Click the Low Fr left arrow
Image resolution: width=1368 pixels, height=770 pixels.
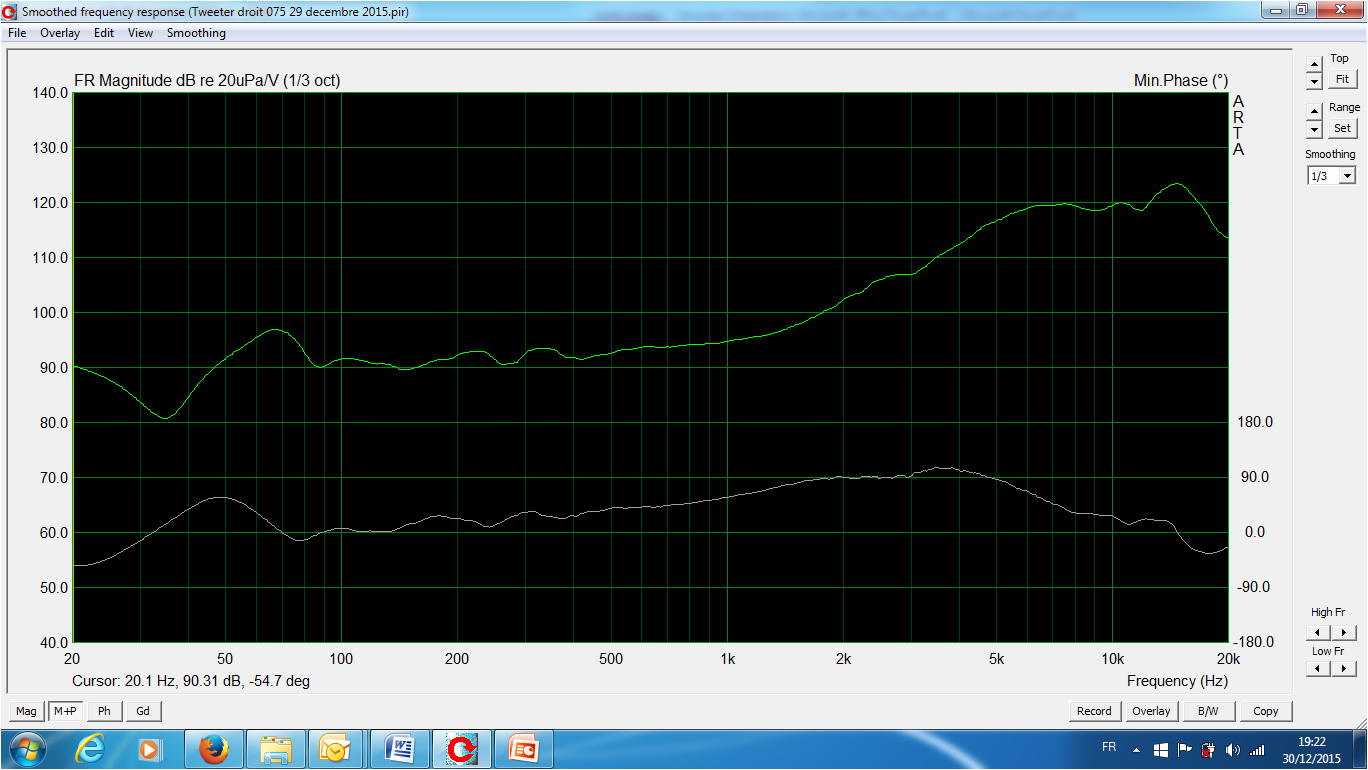[x=1318, y=669]
